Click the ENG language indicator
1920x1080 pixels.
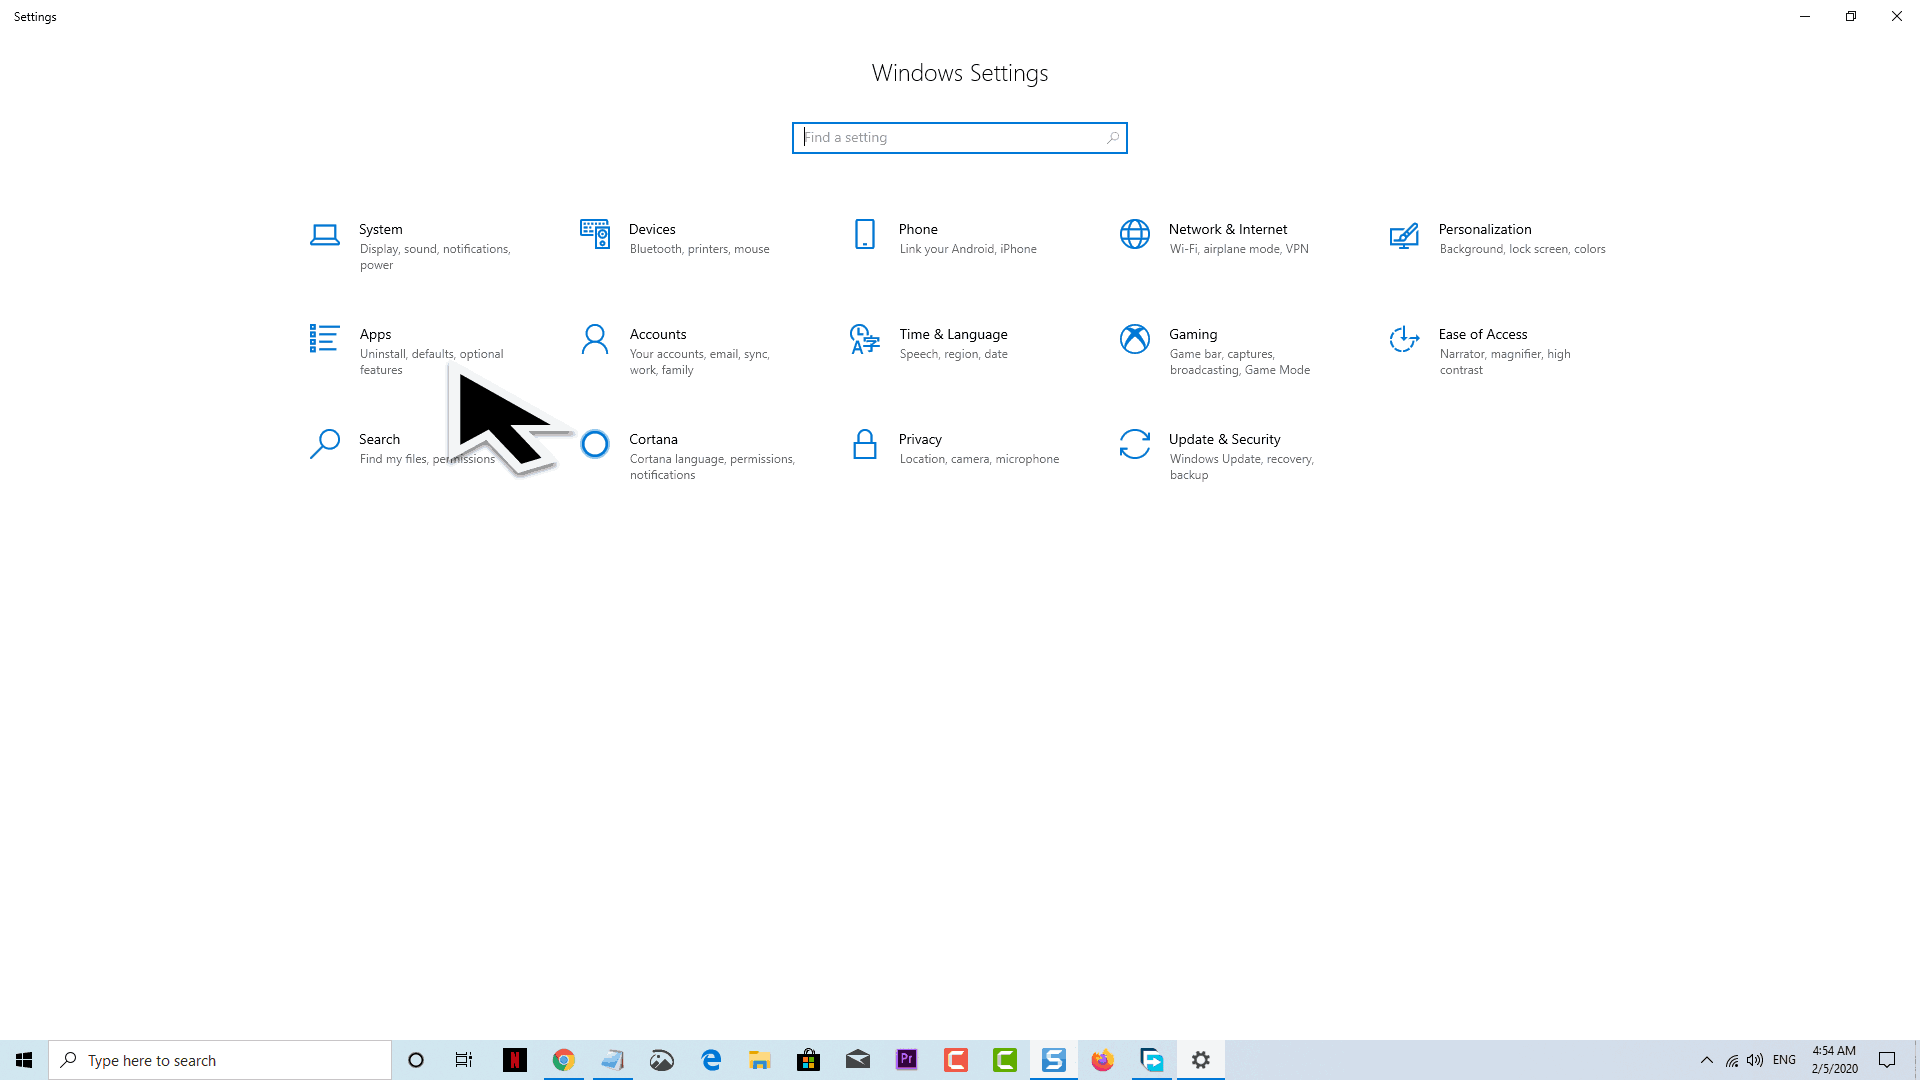(x=1784, y=1060)
